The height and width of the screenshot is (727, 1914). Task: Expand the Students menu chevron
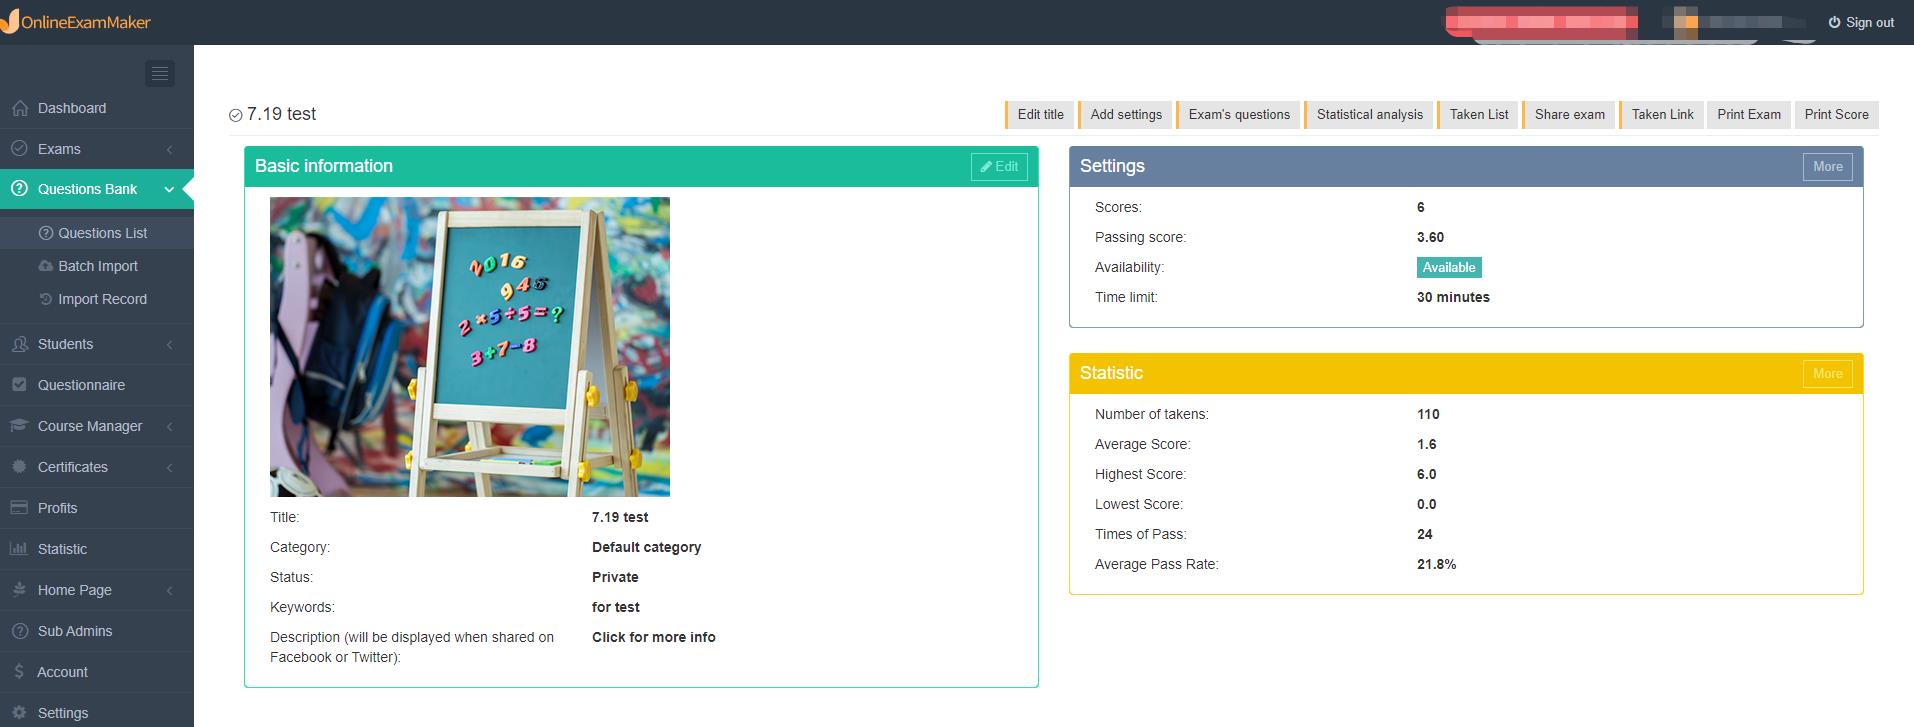[169, 344]
